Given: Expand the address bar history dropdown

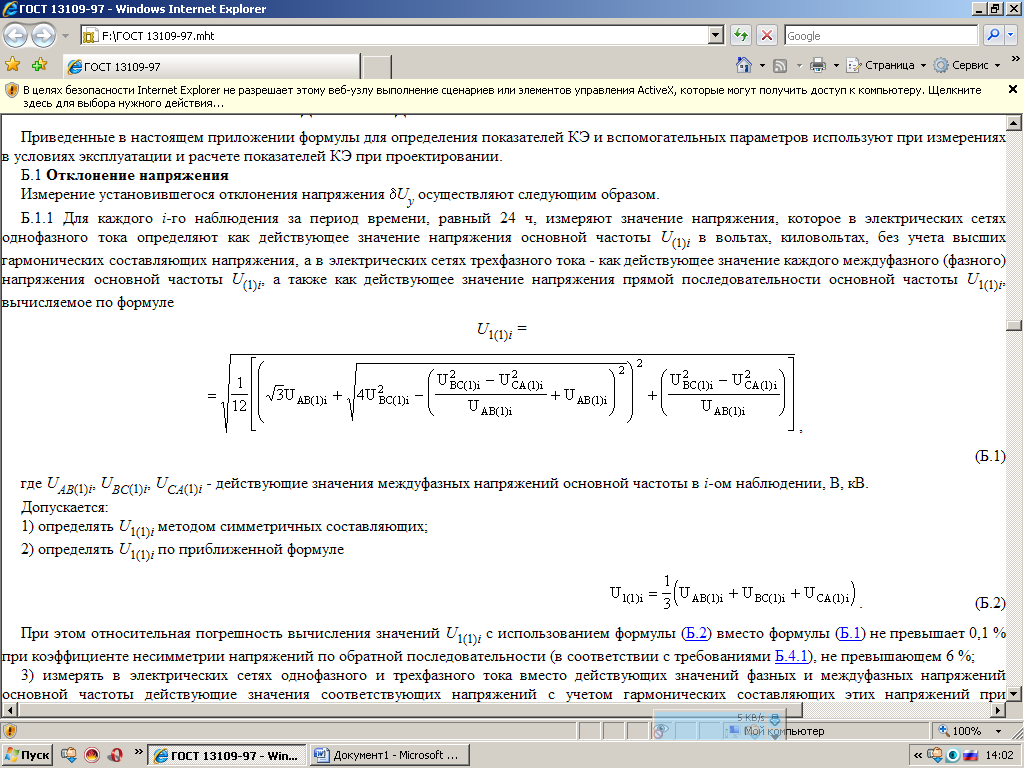Looking at the screenshot, I should [x=716, y=35].
